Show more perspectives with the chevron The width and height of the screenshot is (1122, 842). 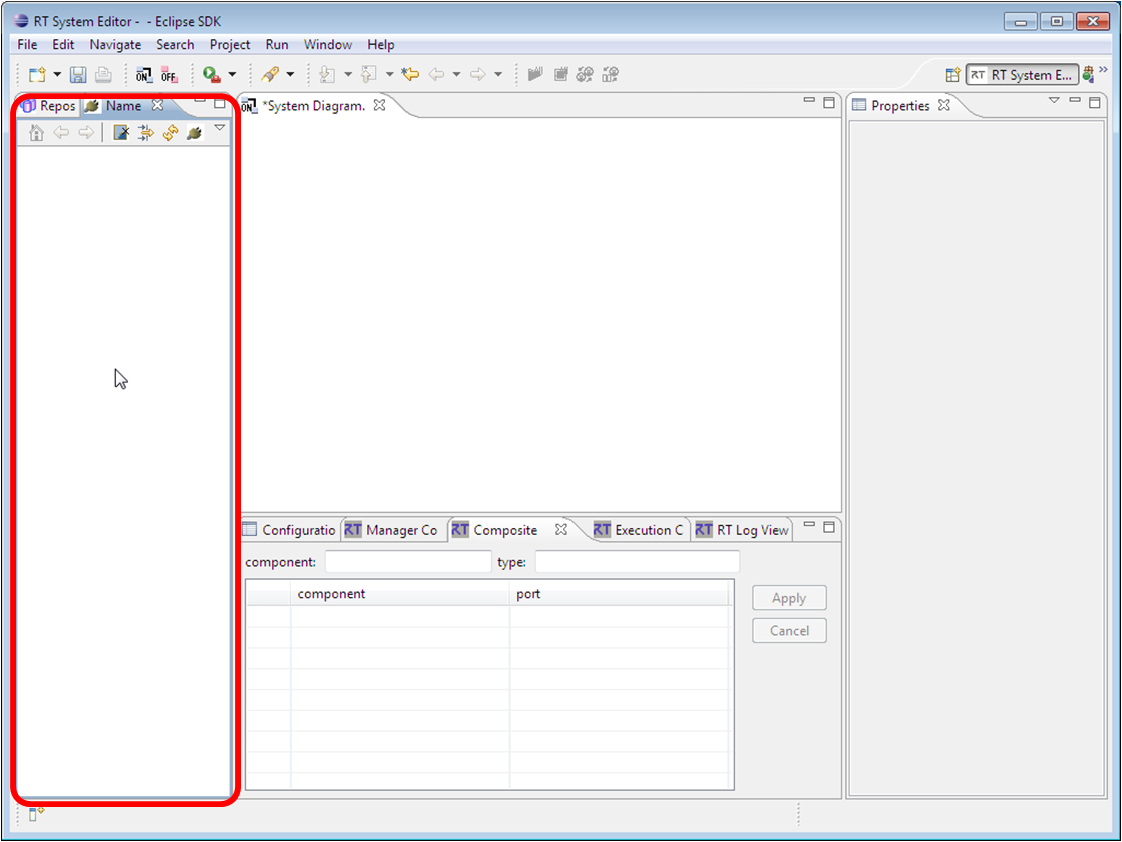tap(1103, 70)
